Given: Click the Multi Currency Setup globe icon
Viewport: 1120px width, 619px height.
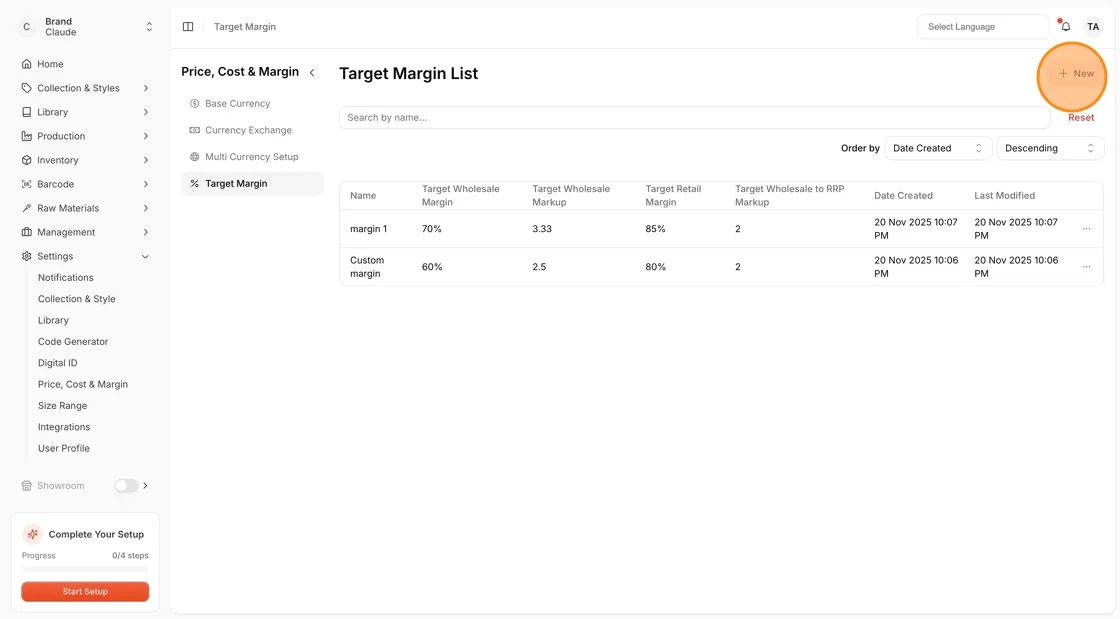Looking at the screenshot, I should 194,156.
